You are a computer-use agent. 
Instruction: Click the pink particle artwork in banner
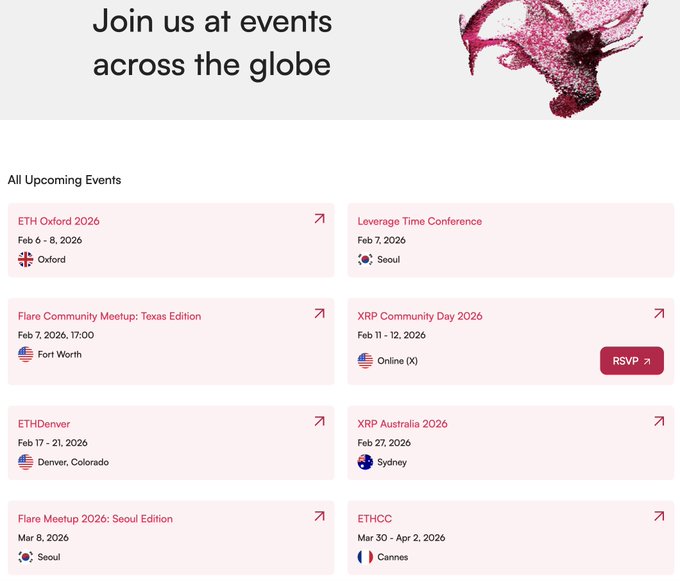pyautogui.click(x=542, y=50)
